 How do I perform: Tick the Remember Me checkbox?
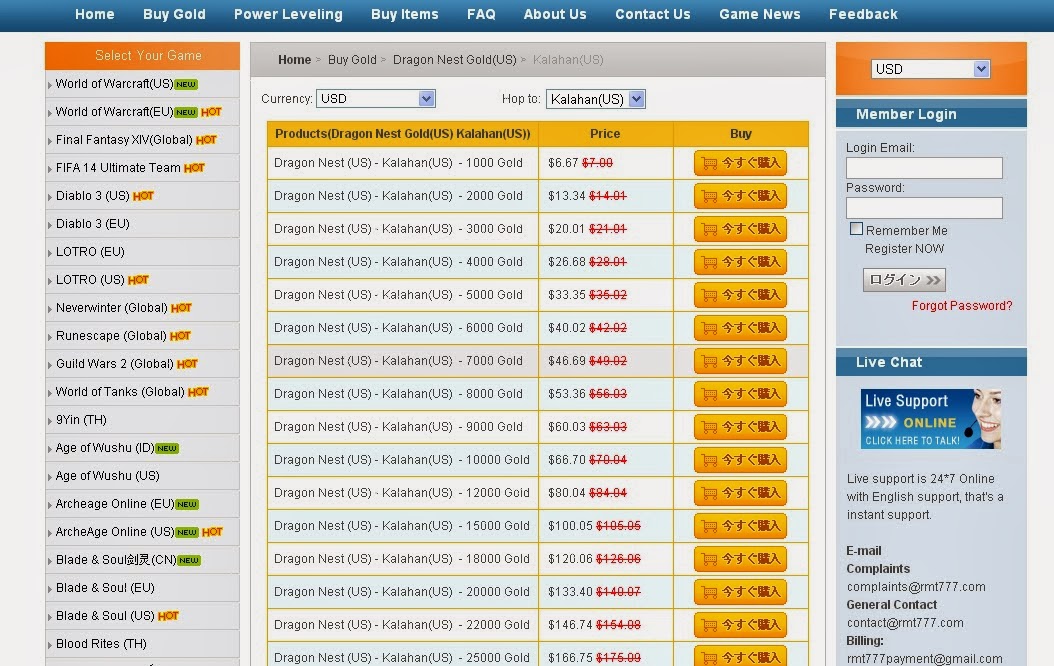pos(856,229)
